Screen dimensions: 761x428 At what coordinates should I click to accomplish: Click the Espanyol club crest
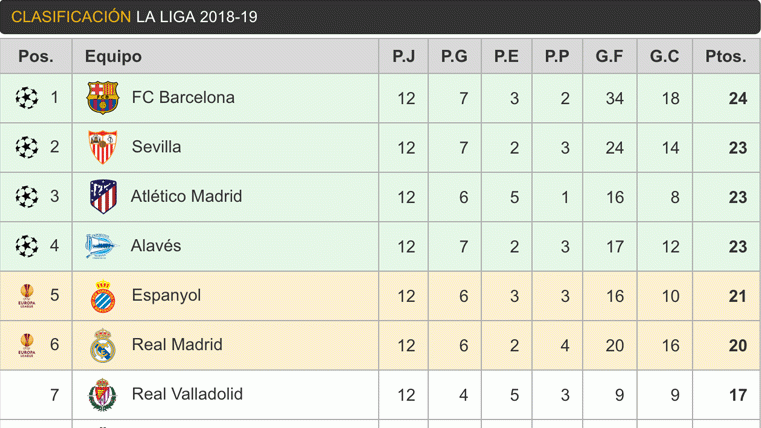tap(102, 296)
